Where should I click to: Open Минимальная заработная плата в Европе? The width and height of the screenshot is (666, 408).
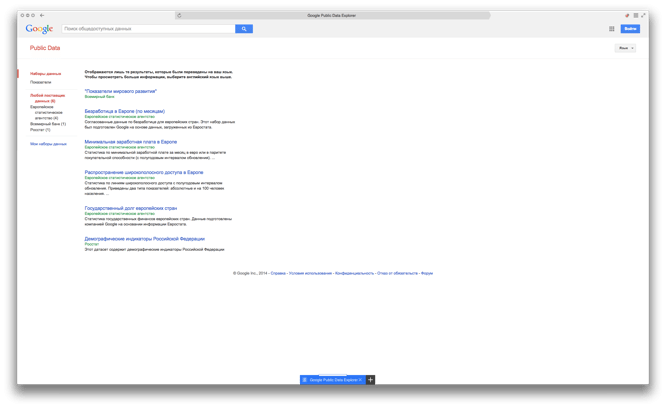click(131, 142)
